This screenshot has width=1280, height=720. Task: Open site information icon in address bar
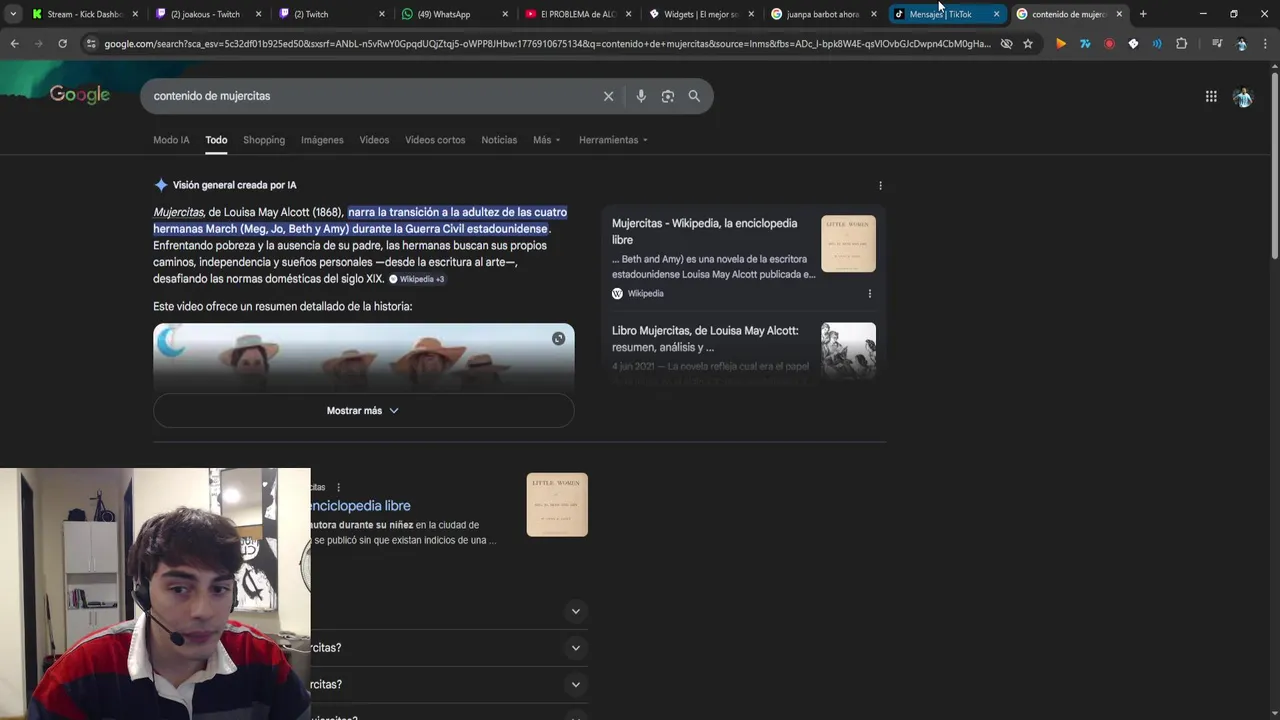click(x=91, y=44)
